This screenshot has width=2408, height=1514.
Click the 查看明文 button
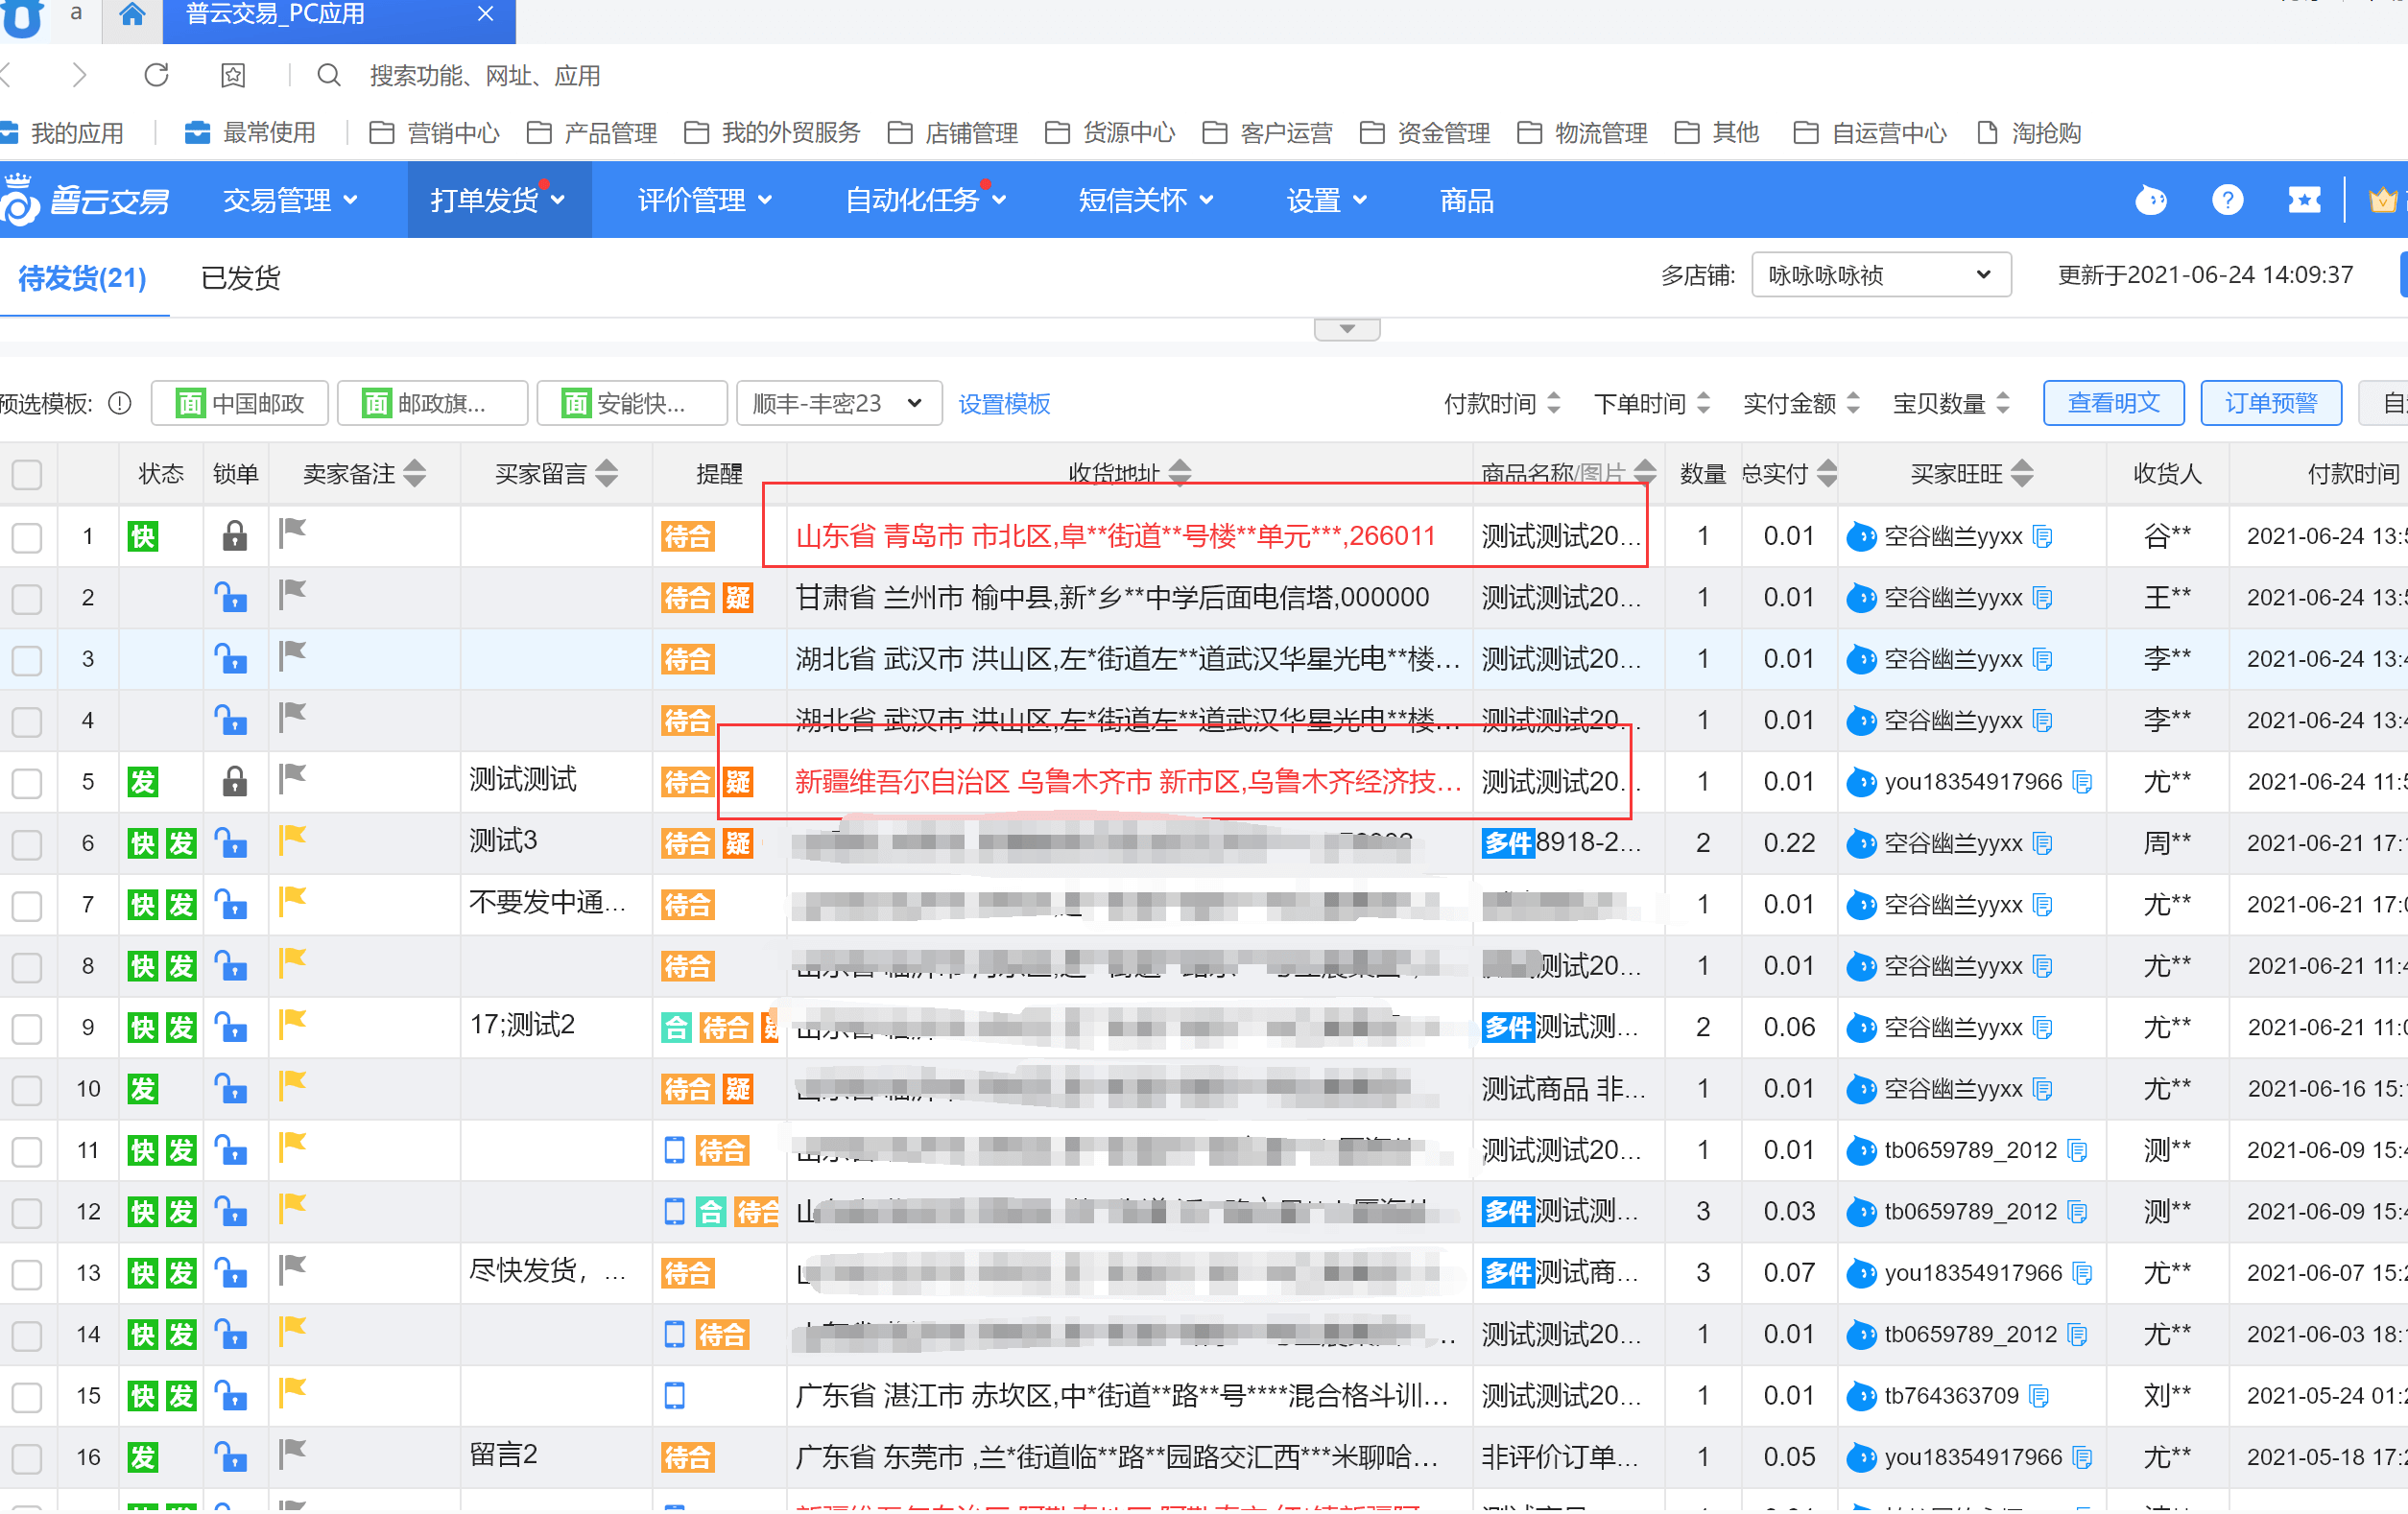click(2112, 403)
